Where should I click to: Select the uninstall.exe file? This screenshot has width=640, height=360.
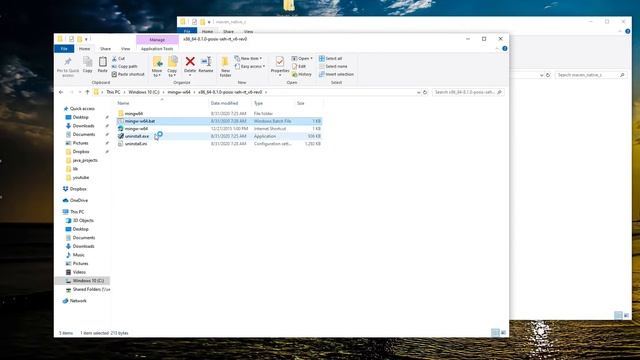(219, 136)
